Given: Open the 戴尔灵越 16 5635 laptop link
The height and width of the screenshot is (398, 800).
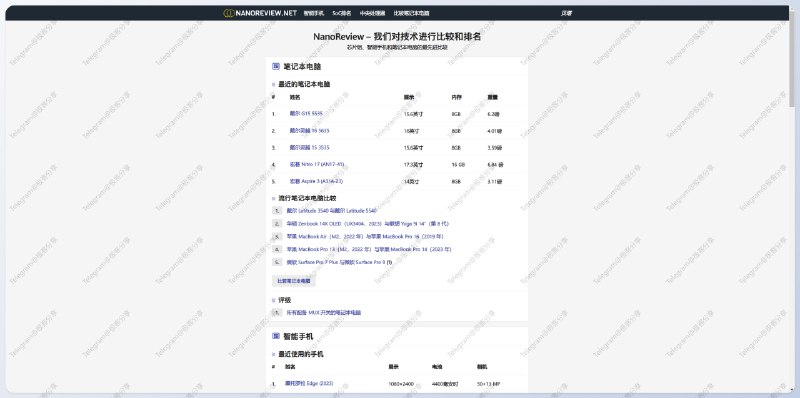Looking at the screenshot, I should coord(309,131).
